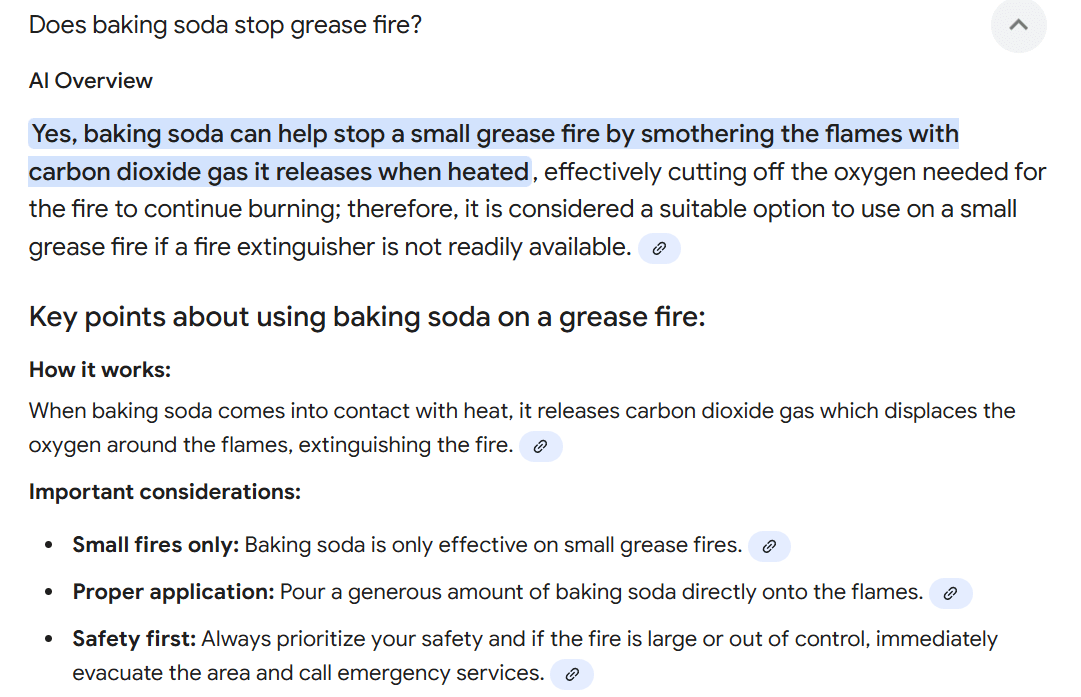This screenshot has height=697, width=1081.
Task: Click the "Pour a generous amount of baking soda" sentence
Action: click(x=600, y=592)
